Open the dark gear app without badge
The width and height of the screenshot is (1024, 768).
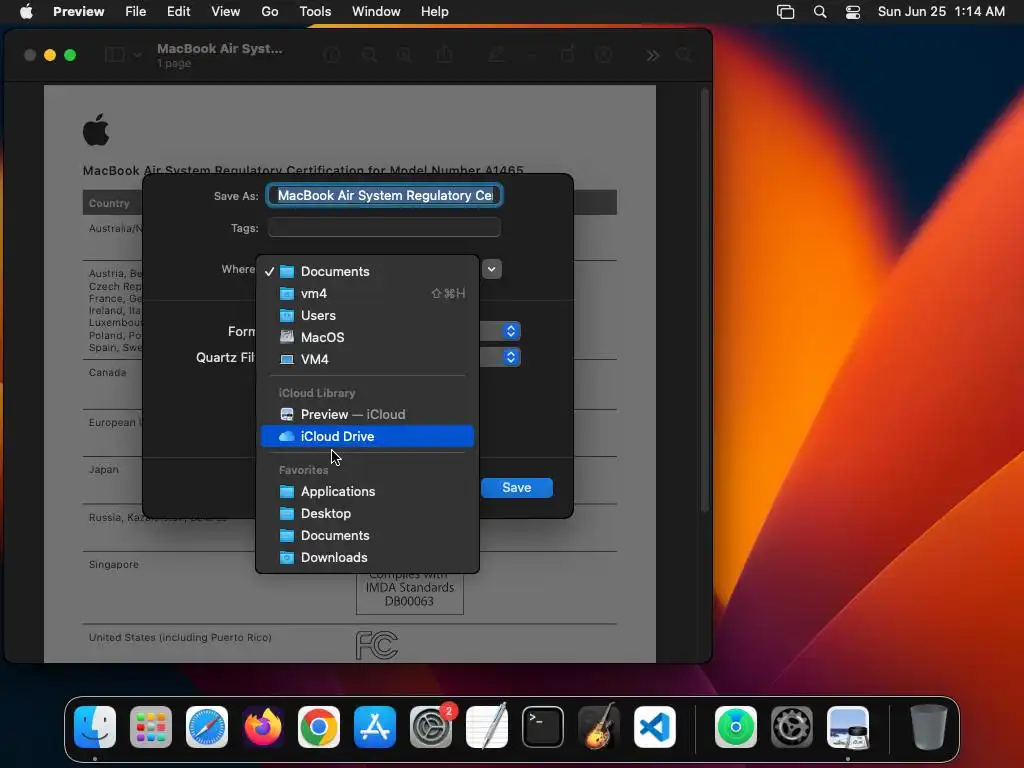pyautogui.click(x=792, y=727)
